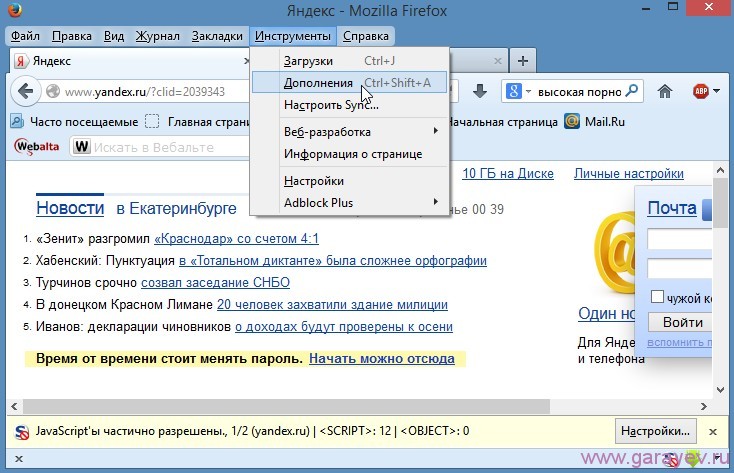Go to Home page via house icon
Viewport: 734px width, 473px height.
665,91
